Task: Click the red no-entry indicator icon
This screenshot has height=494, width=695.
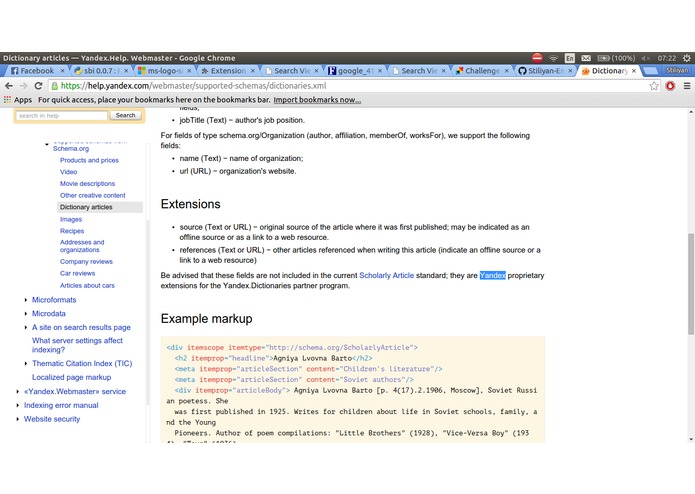Action: [x=537, y=58]
